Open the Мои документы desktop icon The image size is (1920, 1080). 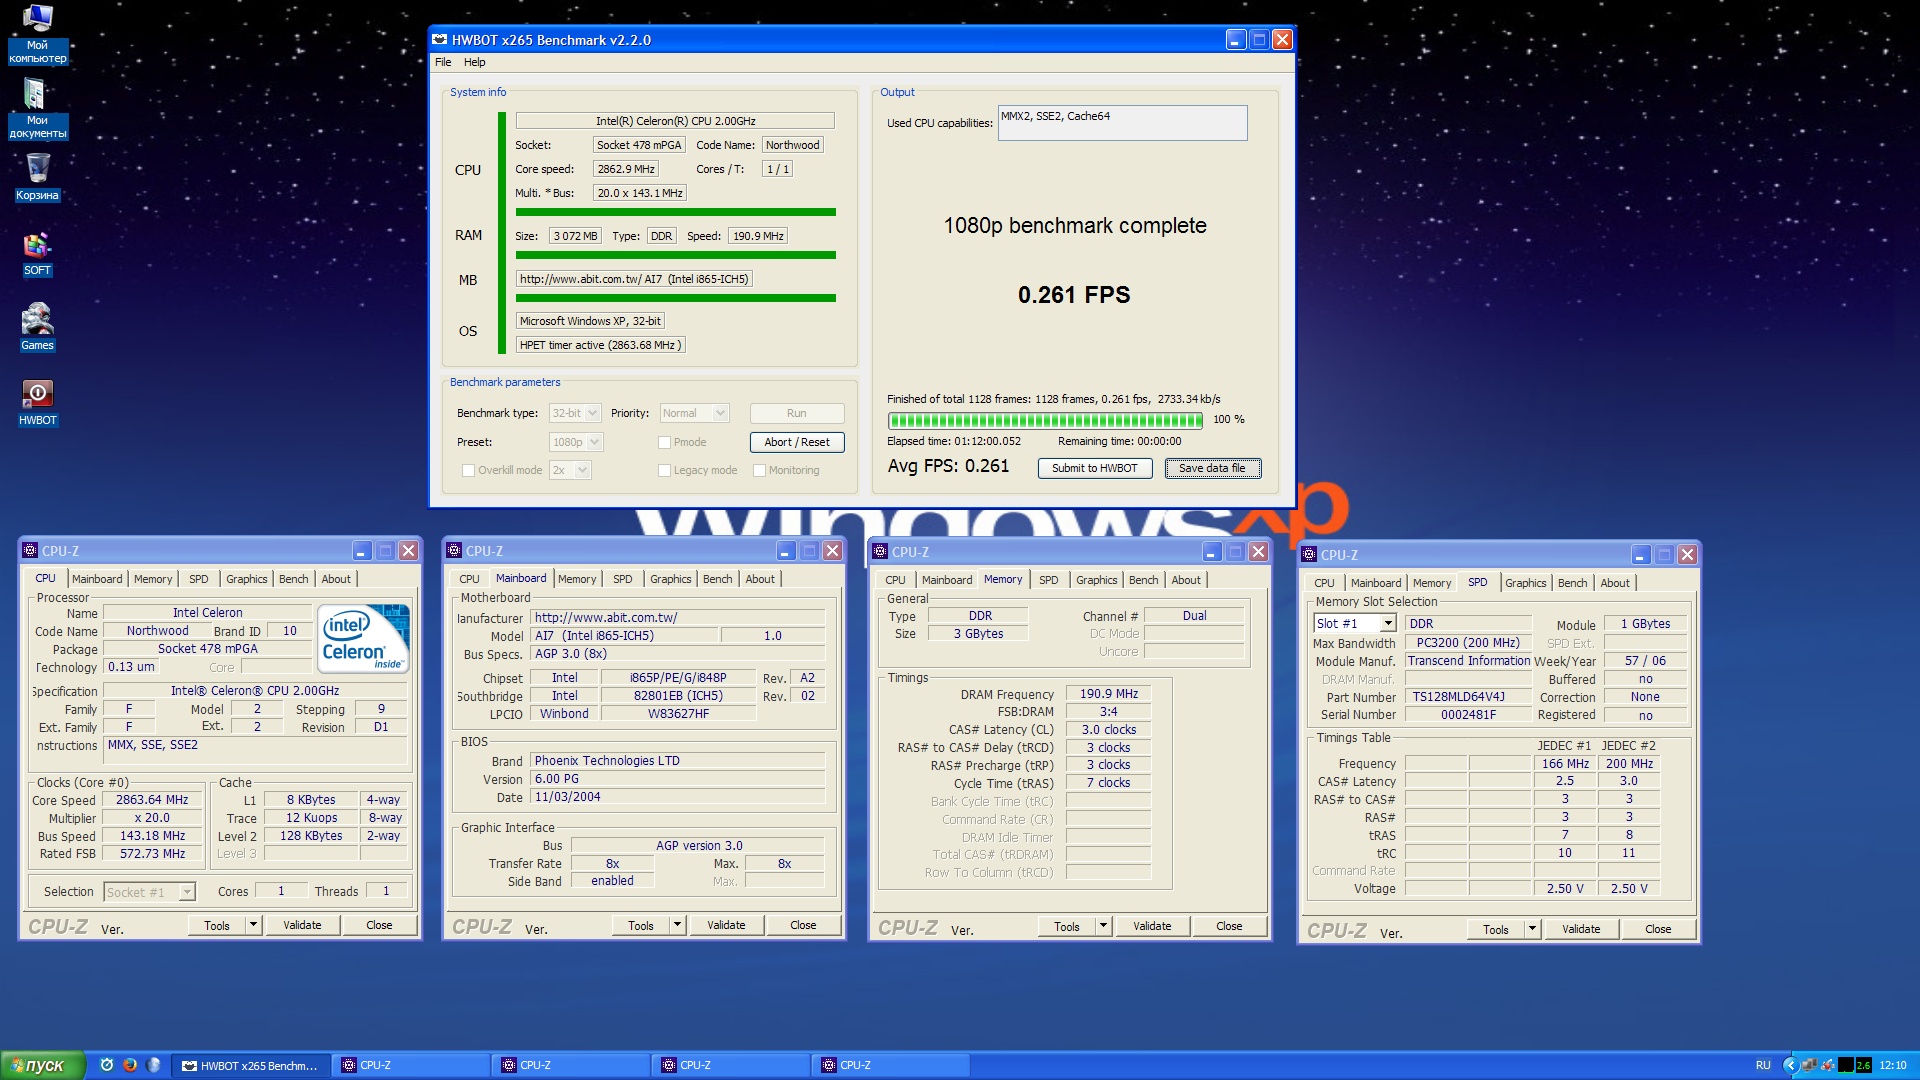[x=37, y=108]
